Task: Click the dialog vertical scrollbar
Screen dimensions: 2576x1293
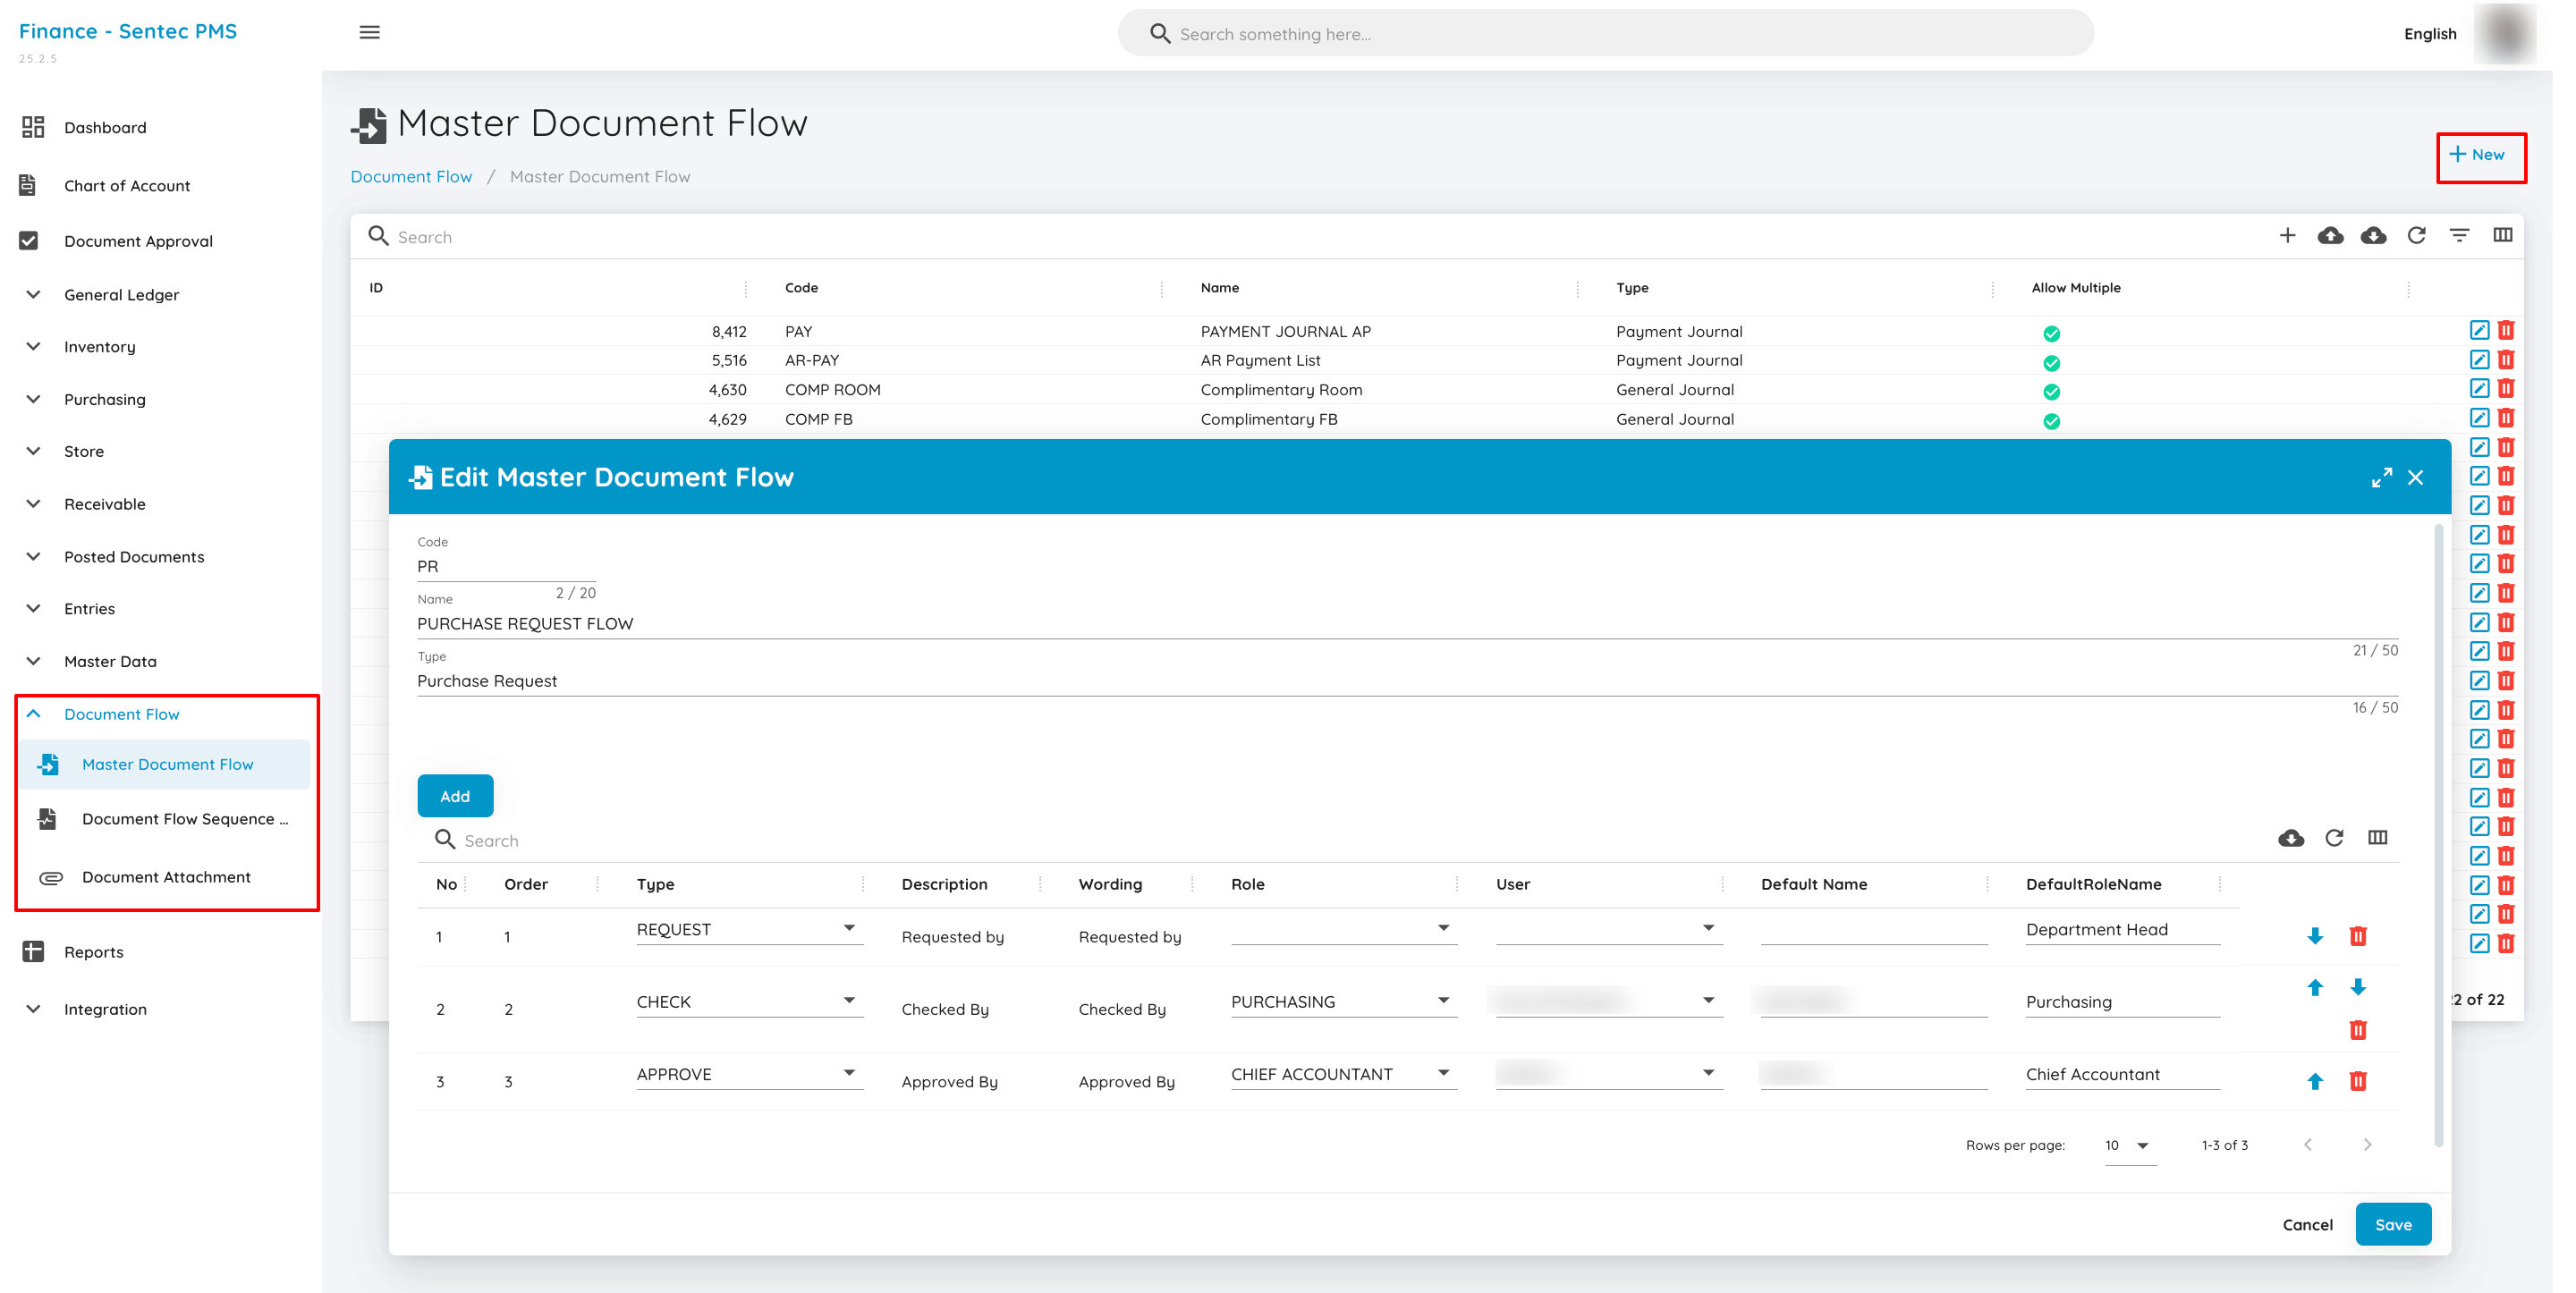Action: tap(2439, 835)
